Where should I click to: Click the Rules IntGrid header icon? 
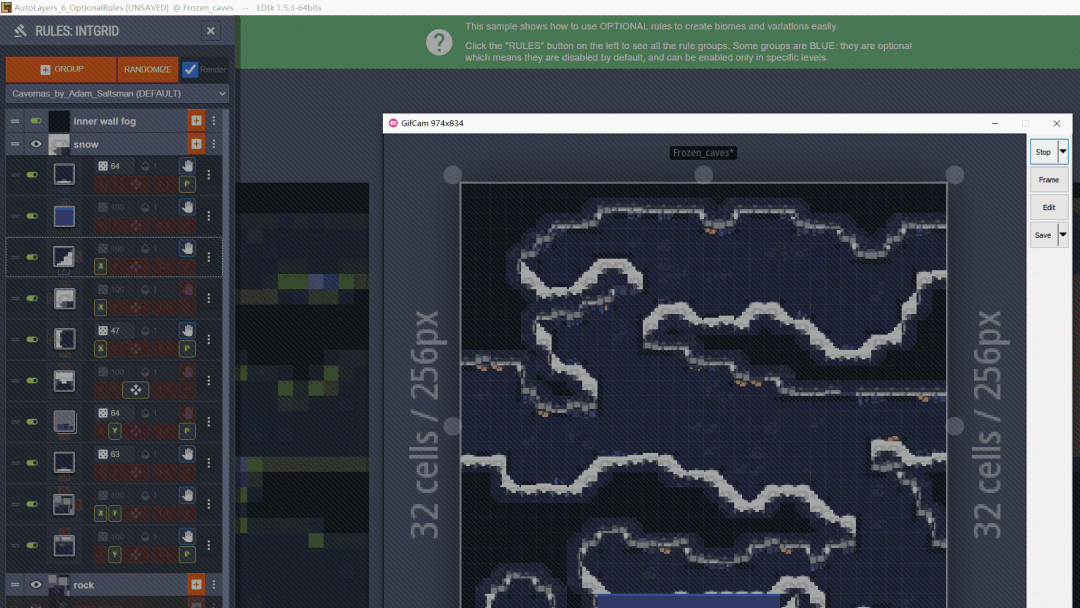click(x=20, y=31)
